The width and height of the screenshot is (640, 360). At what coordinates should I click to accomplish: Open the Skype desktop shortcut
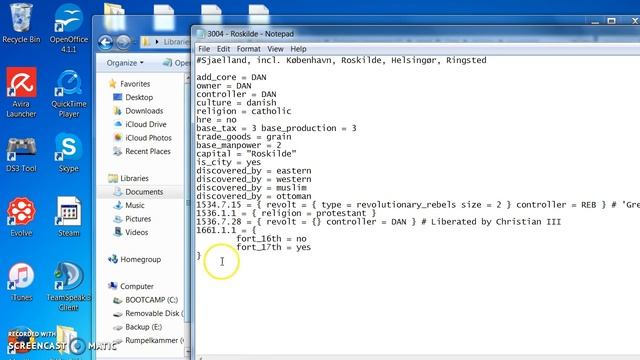tap(69, 153)
